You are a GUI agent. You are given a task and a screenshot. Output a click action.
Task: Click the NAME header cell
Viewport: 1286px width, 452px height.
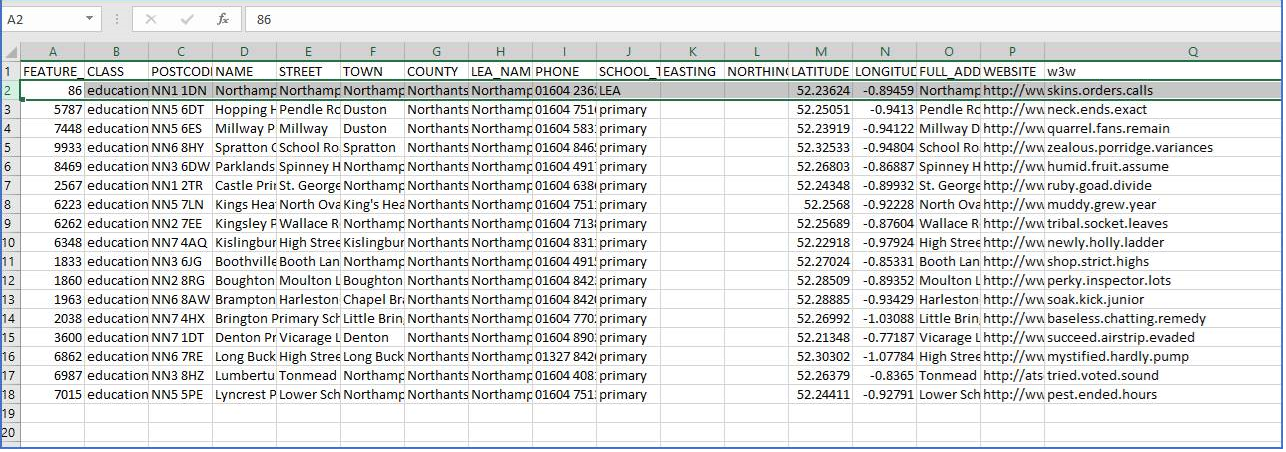pos(245,71)
